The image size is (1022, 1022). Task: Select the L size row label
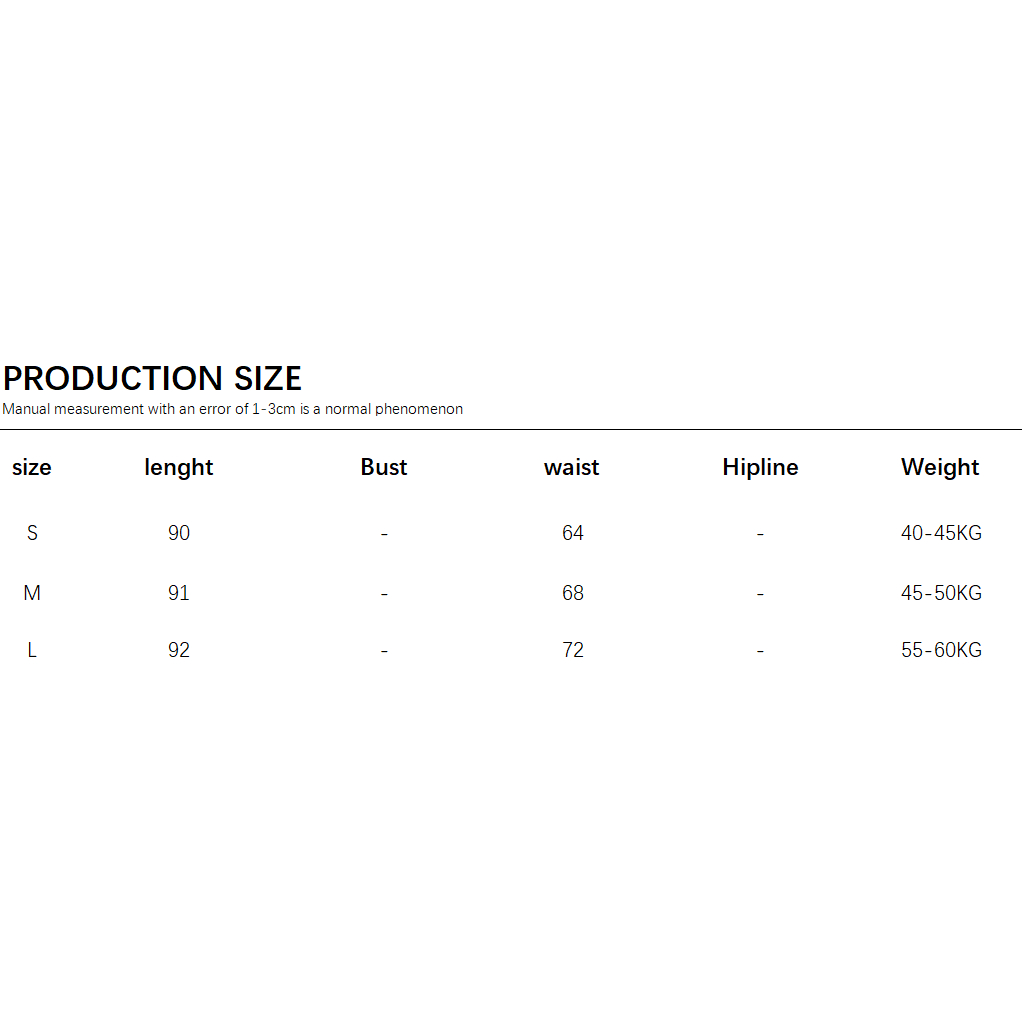pos(32,650)
